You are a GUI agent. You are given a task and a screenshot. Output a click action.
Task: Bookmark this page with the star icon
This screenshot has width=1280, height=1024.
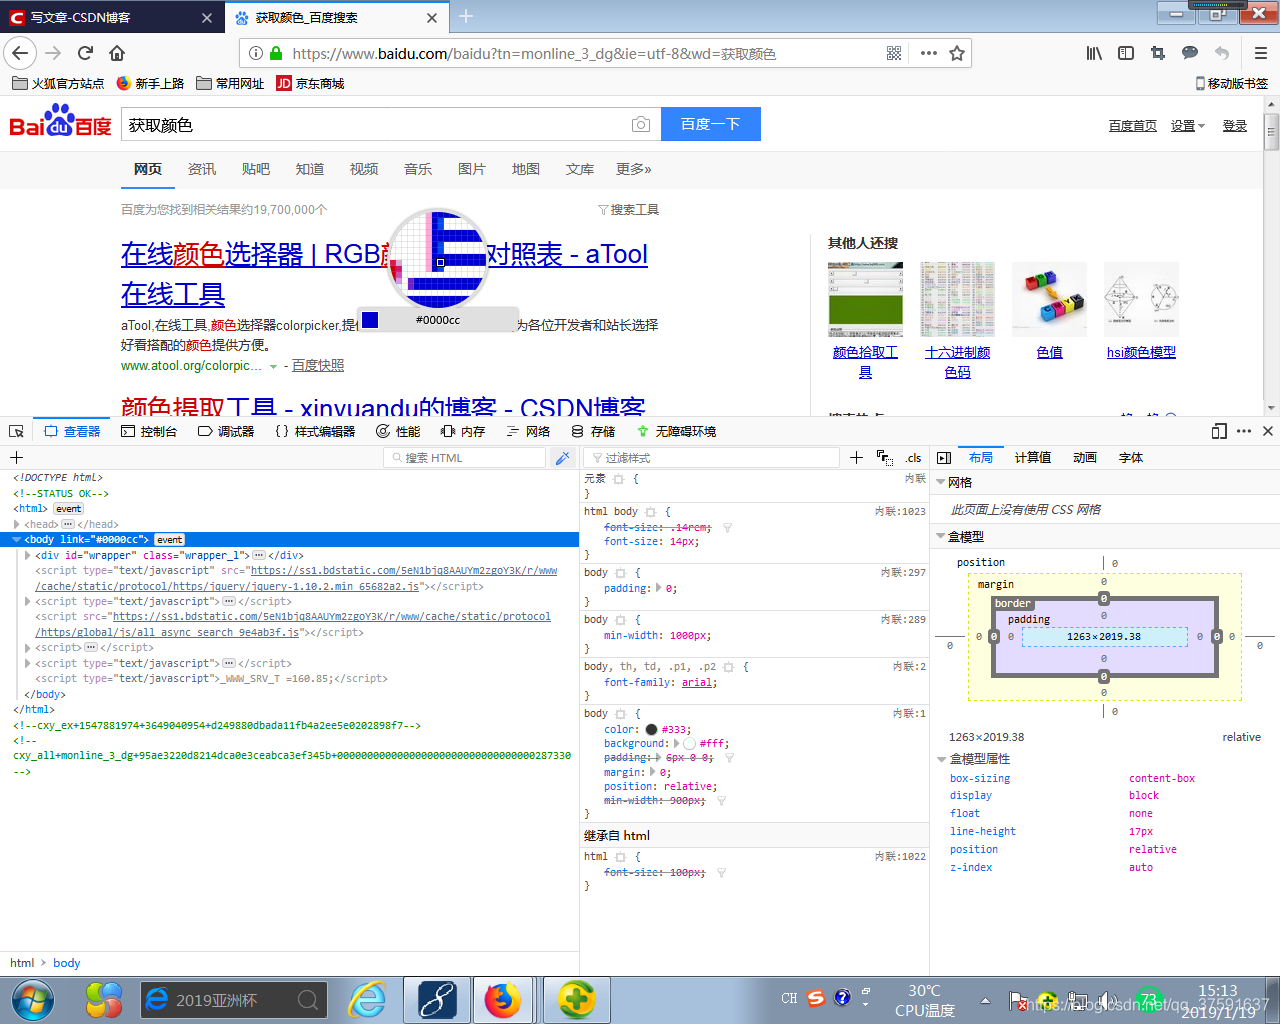point(957,53)
